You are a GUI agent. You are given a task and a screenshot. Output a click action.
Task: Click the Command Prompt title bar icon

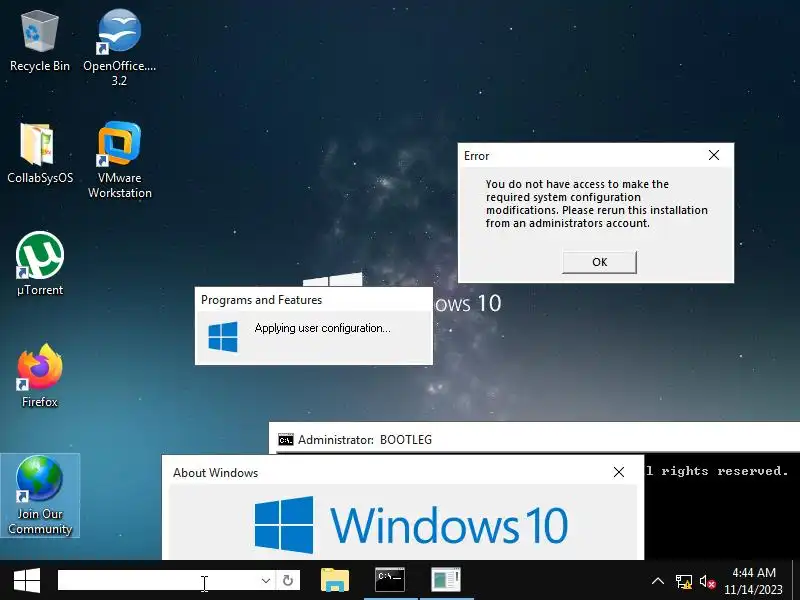tap(286, 439)
